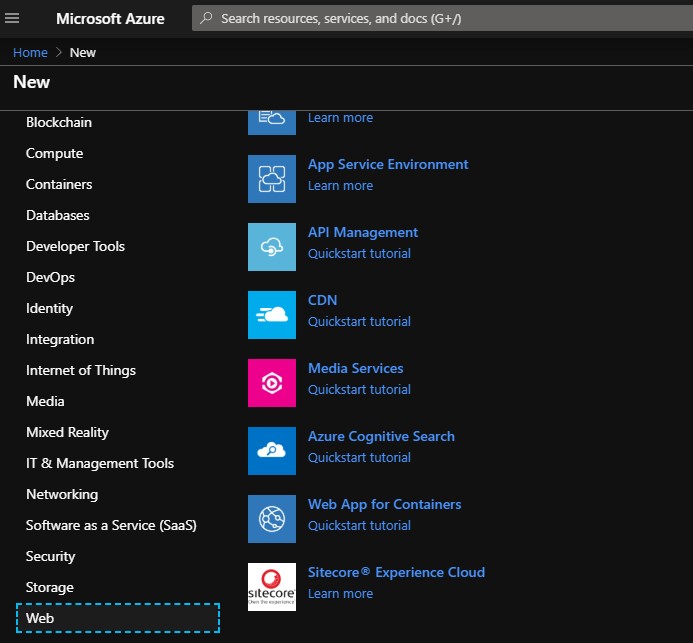Focus the Search resources, services, and docs box
Viewport: 693px width, 643px height.
[x=442, y=18]
